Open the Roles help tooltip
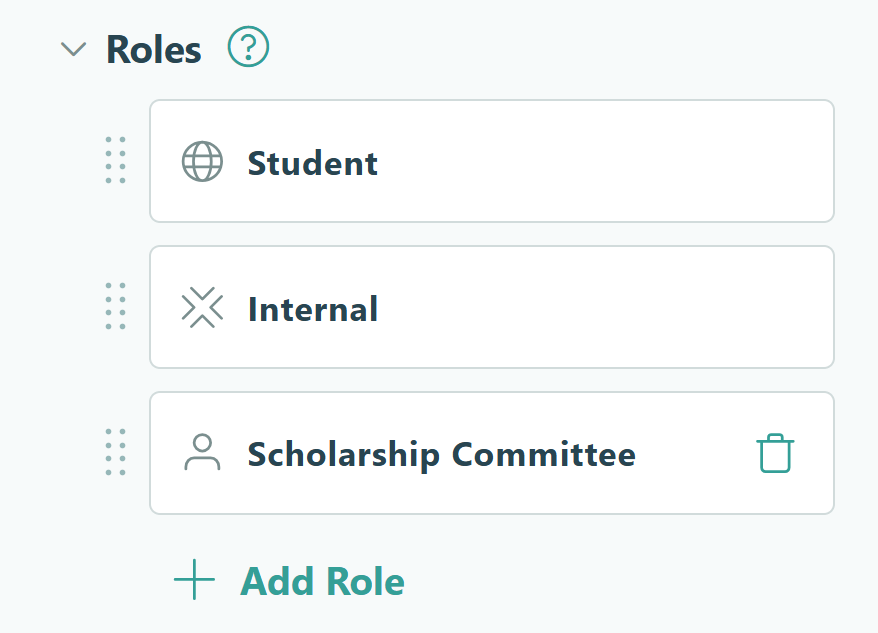 [248, 47]
